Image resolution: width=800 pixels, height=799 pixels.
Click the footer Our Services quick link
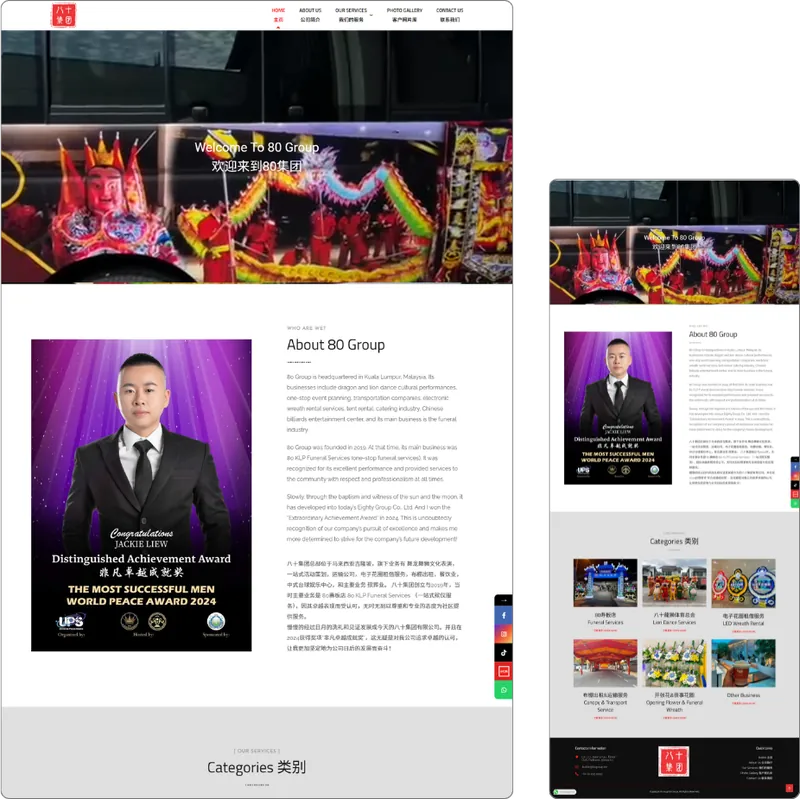[757, 768]
